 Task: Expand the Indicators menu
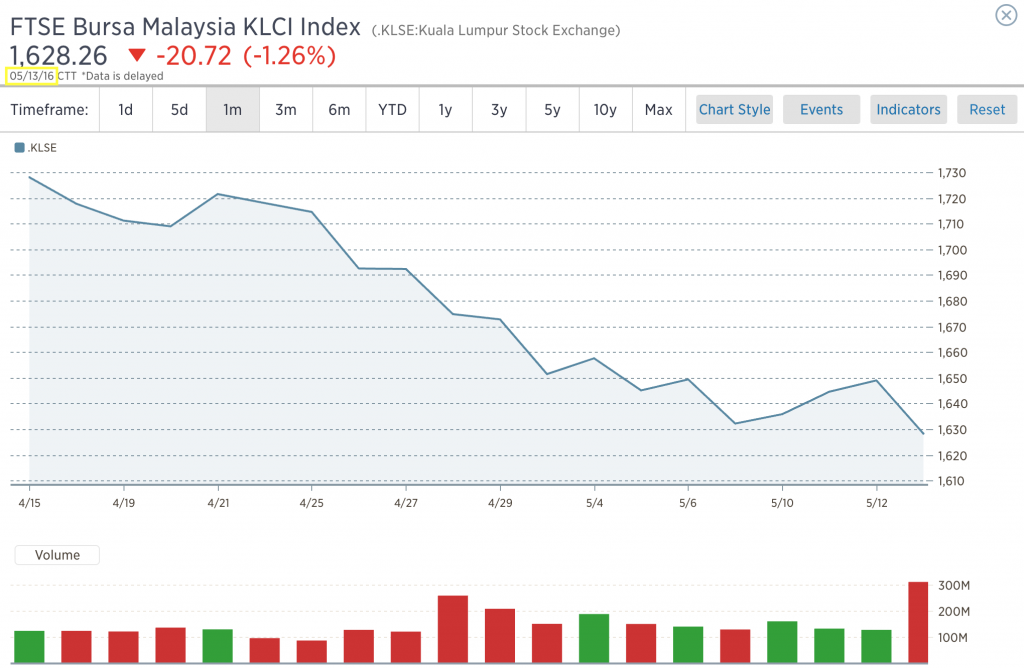point(908,110)
